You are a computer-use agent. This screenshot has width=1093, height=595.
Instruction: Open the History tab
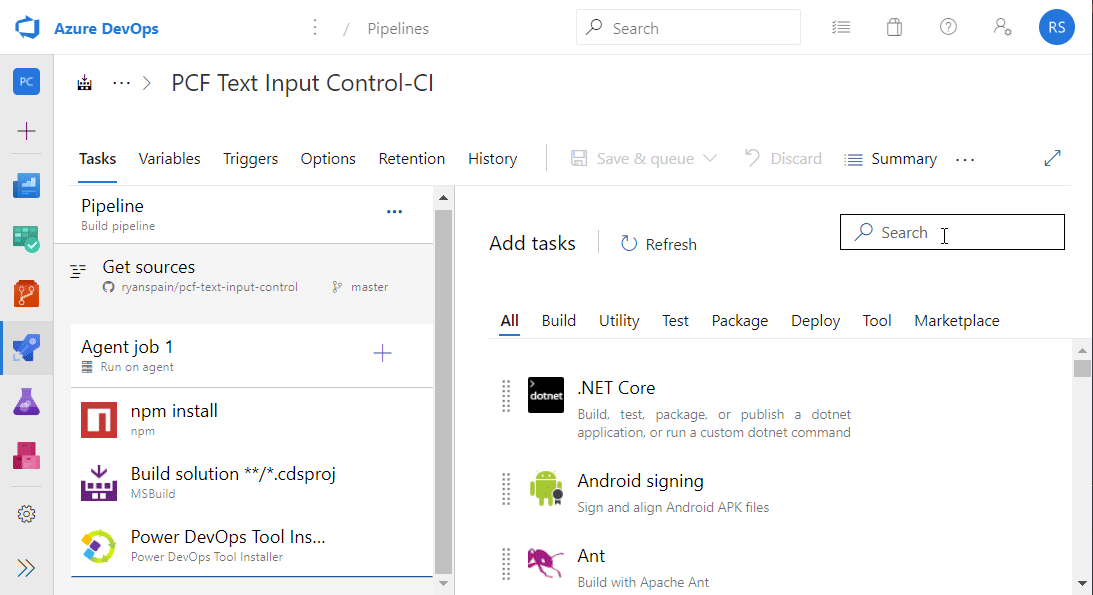pos(492,159)
